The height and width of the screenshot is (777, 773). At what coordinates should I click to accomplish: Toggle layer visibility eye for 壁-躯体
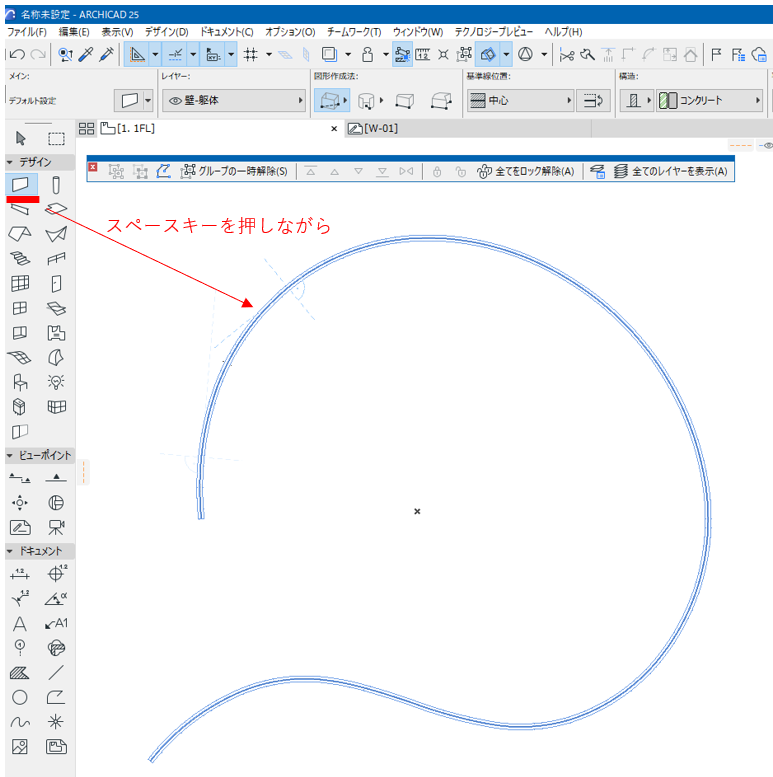[x=175, y=101]
